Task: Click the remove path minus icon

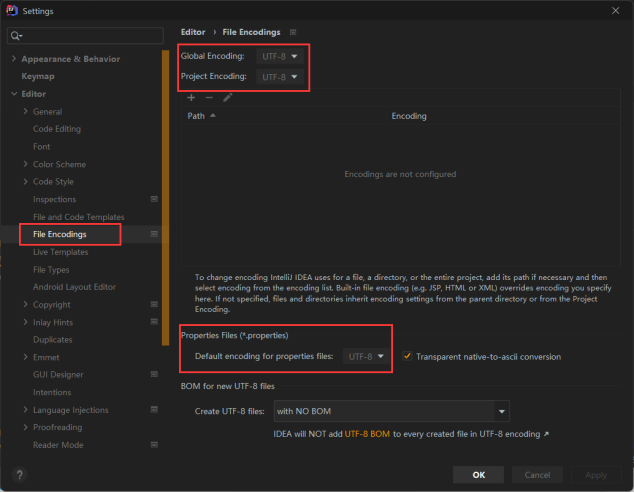Action: (209, 97)
